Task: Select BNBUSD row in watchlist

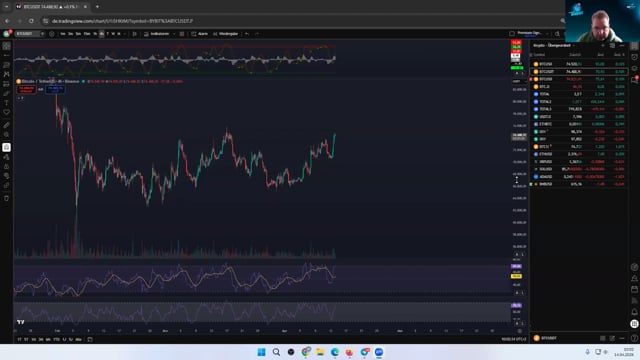Action: 579,184
